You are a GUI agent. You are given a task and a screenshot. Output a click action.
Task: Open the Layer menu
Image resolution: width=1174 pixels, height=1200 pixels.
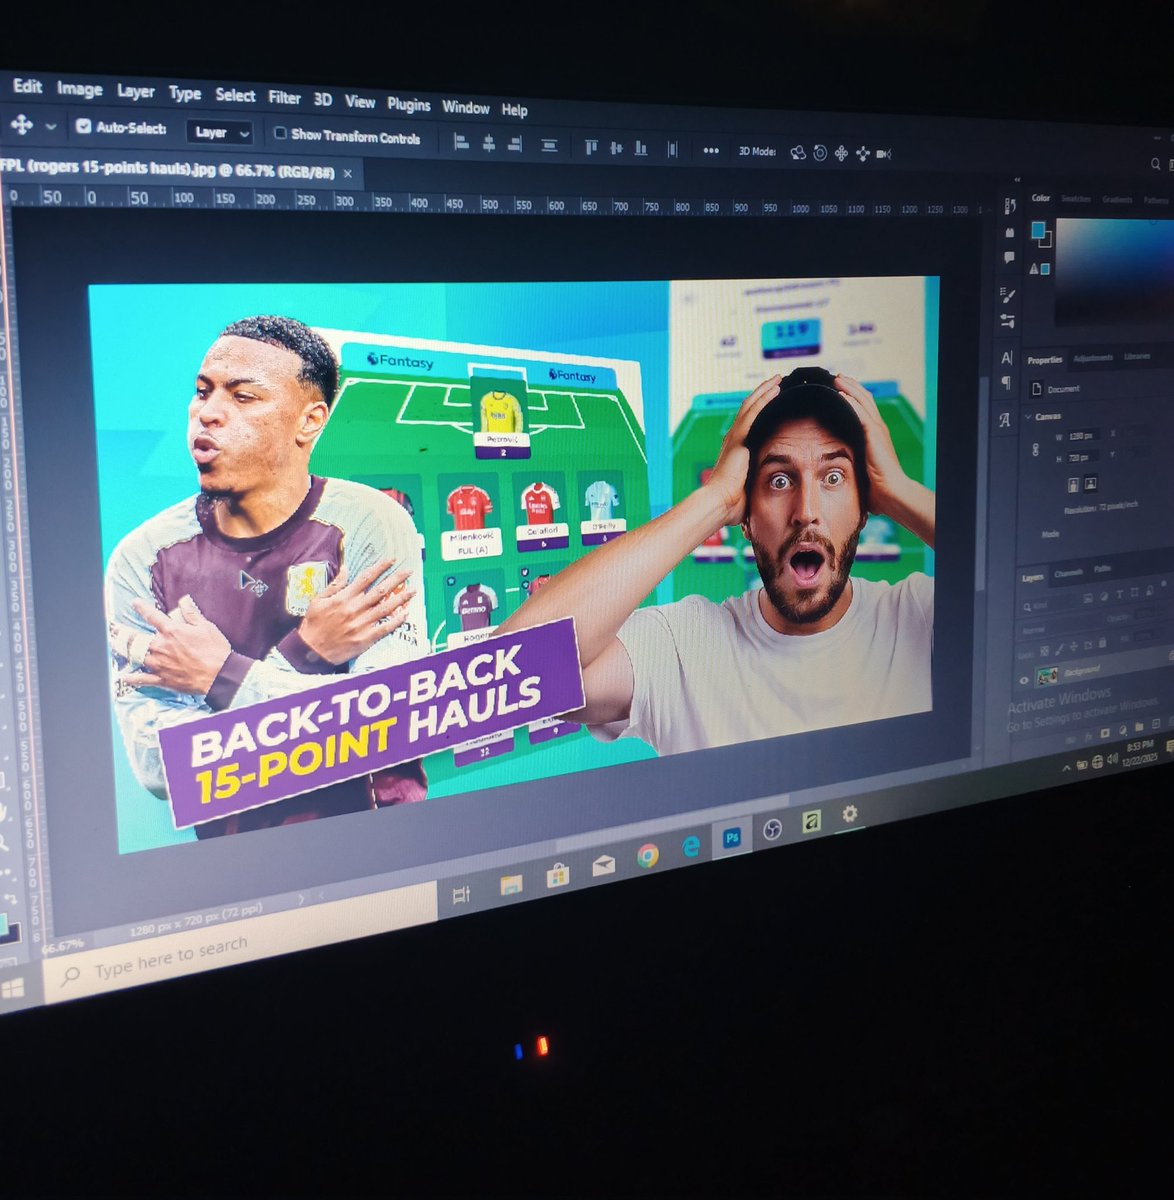pos(136,91)
